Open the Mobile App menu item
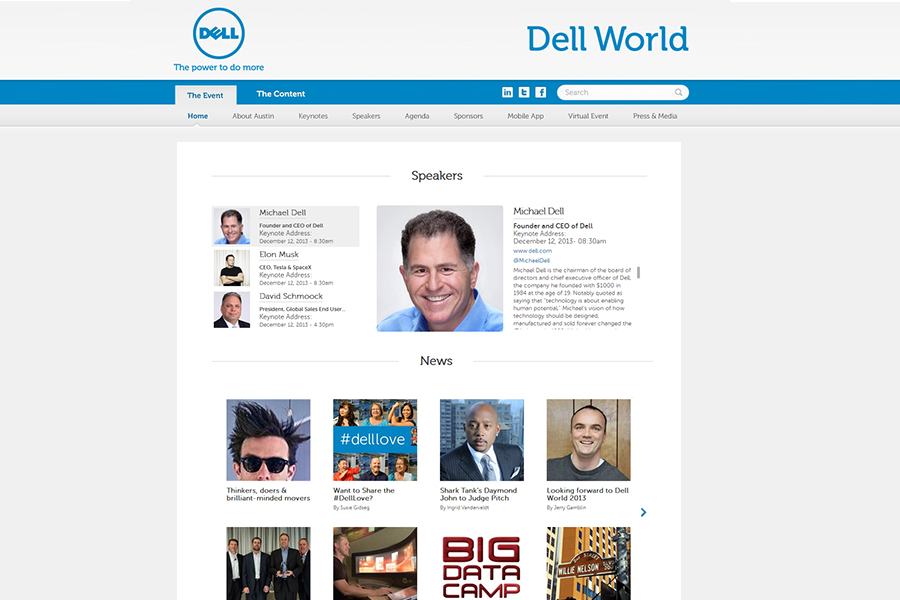 click(525, 116)
